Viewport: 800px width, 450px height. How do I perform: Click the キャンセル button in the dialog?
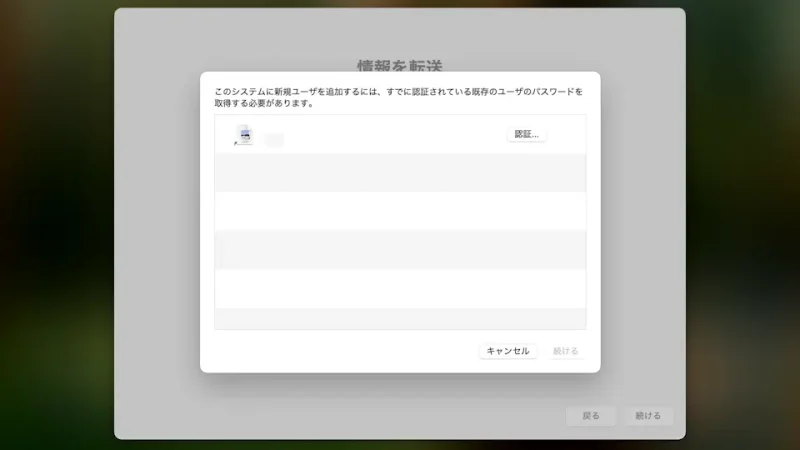508,351
